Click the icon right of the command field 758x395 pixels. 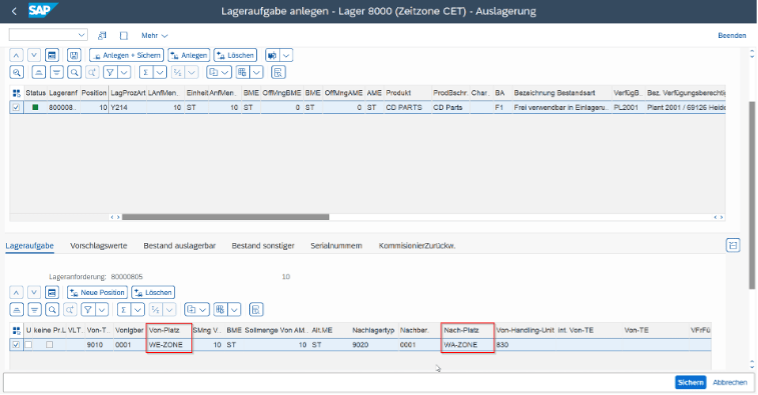[102, 35]
